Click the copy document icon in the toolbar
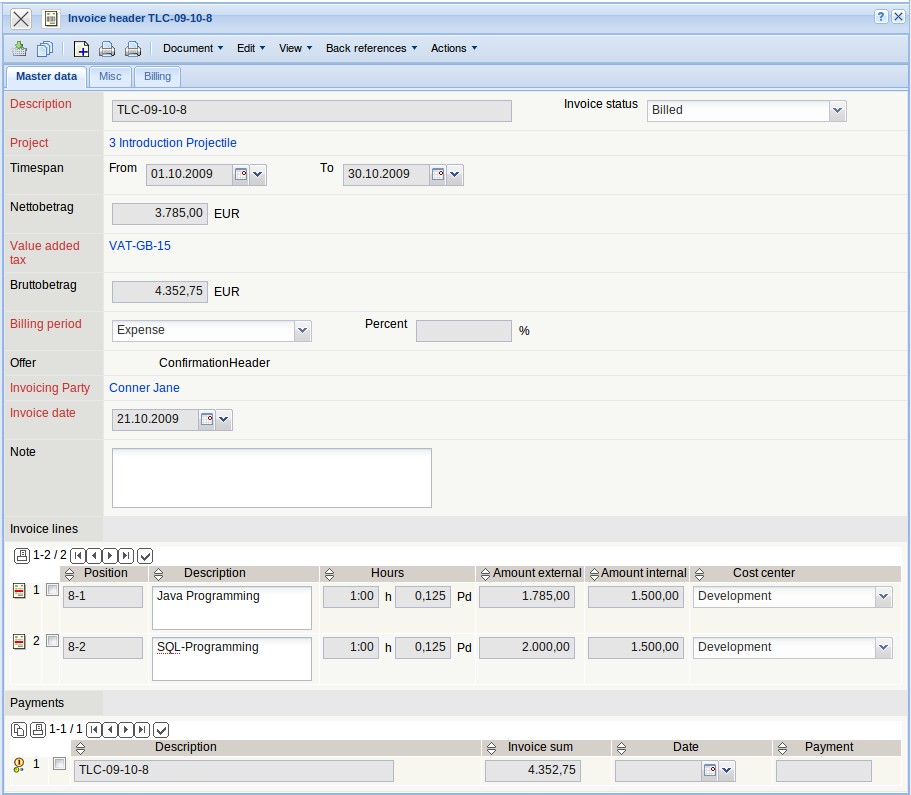This screenshot has height=795, width=911. [45, 48]
